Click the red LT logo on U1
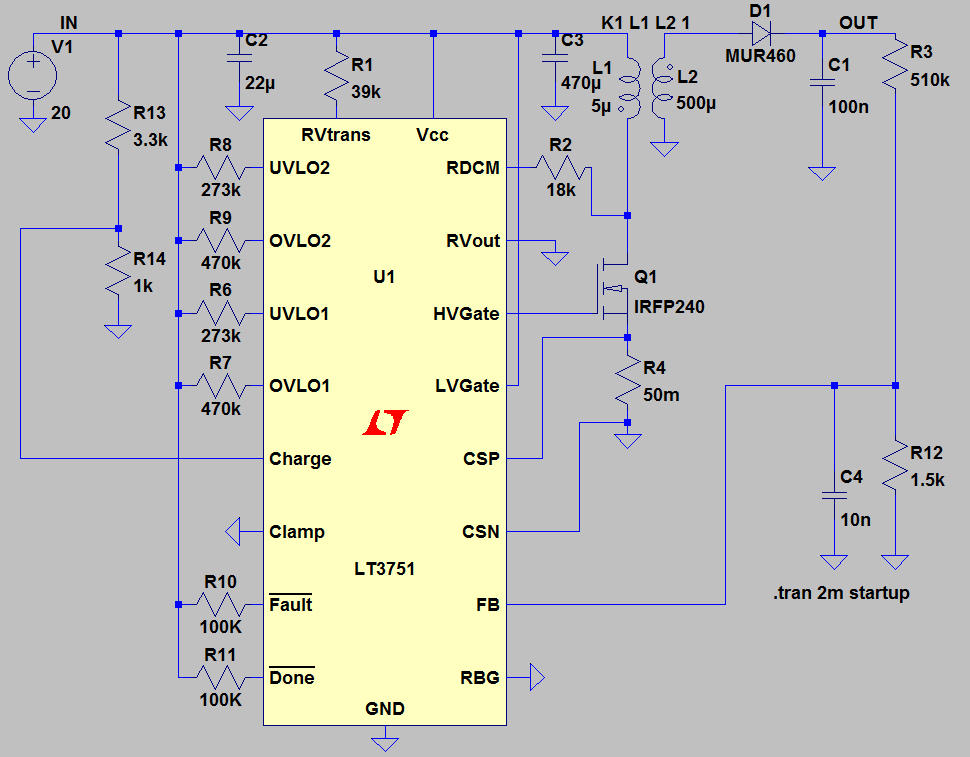 (x=386, y=422)
